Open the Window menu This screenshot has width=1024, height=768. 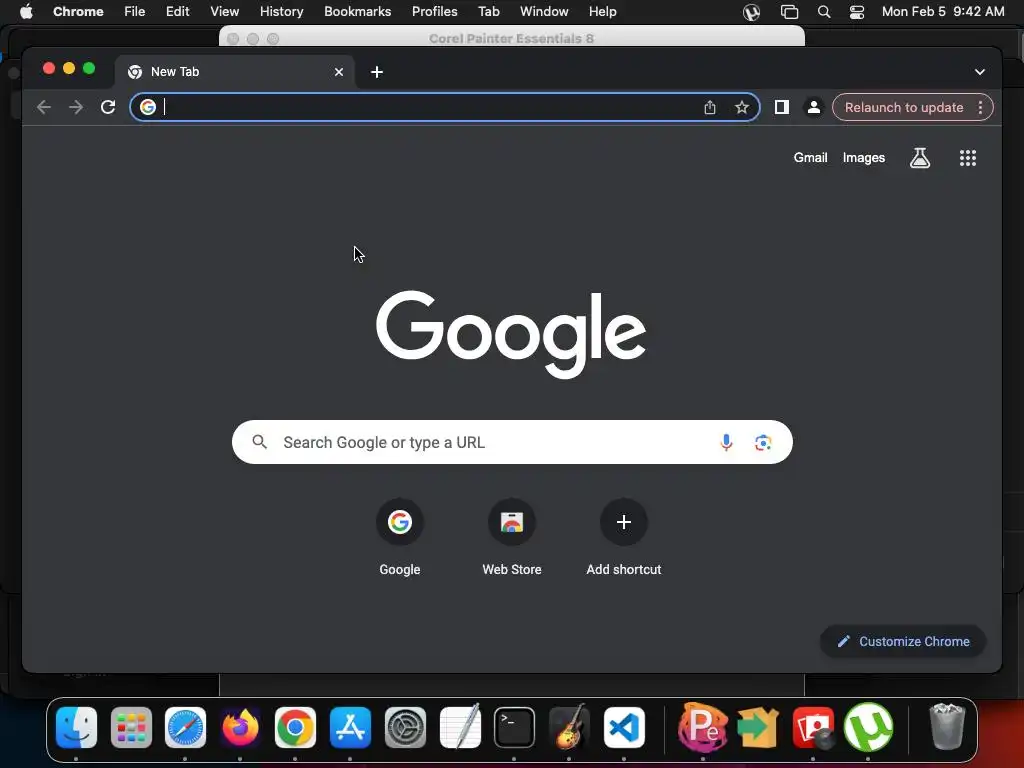544,12
